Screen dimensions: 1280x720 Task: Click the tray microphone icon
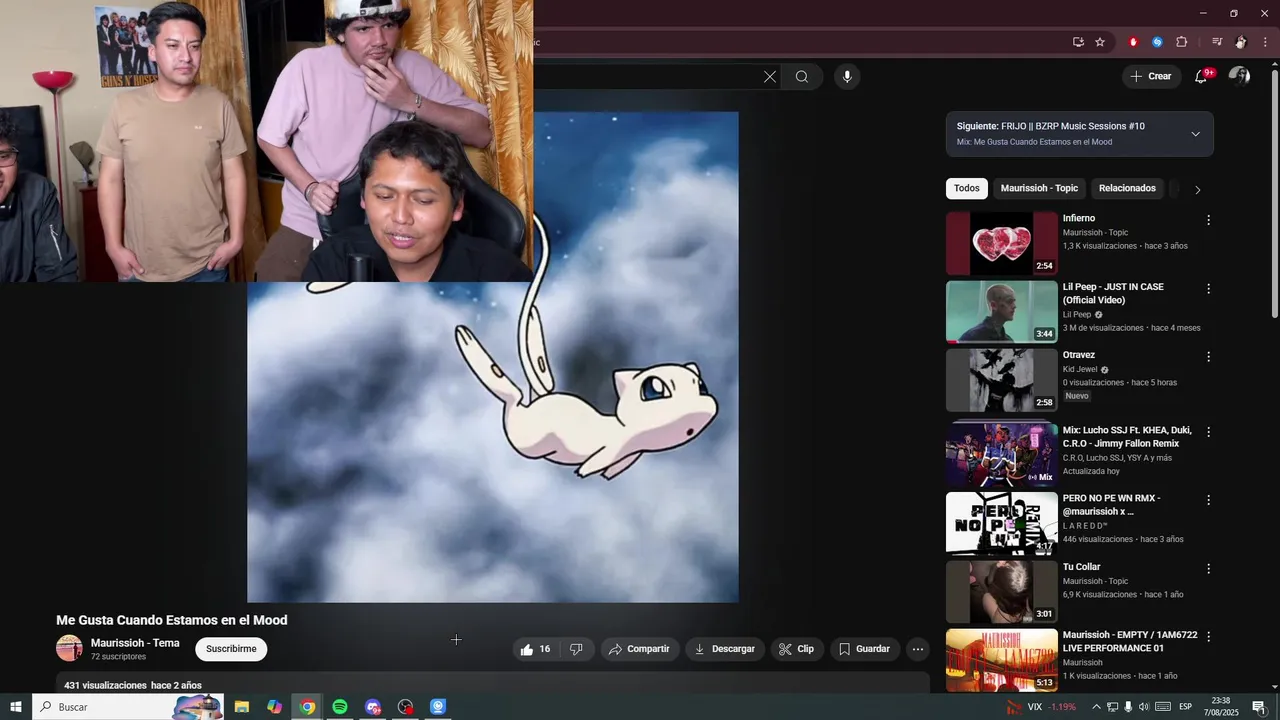1128,707
